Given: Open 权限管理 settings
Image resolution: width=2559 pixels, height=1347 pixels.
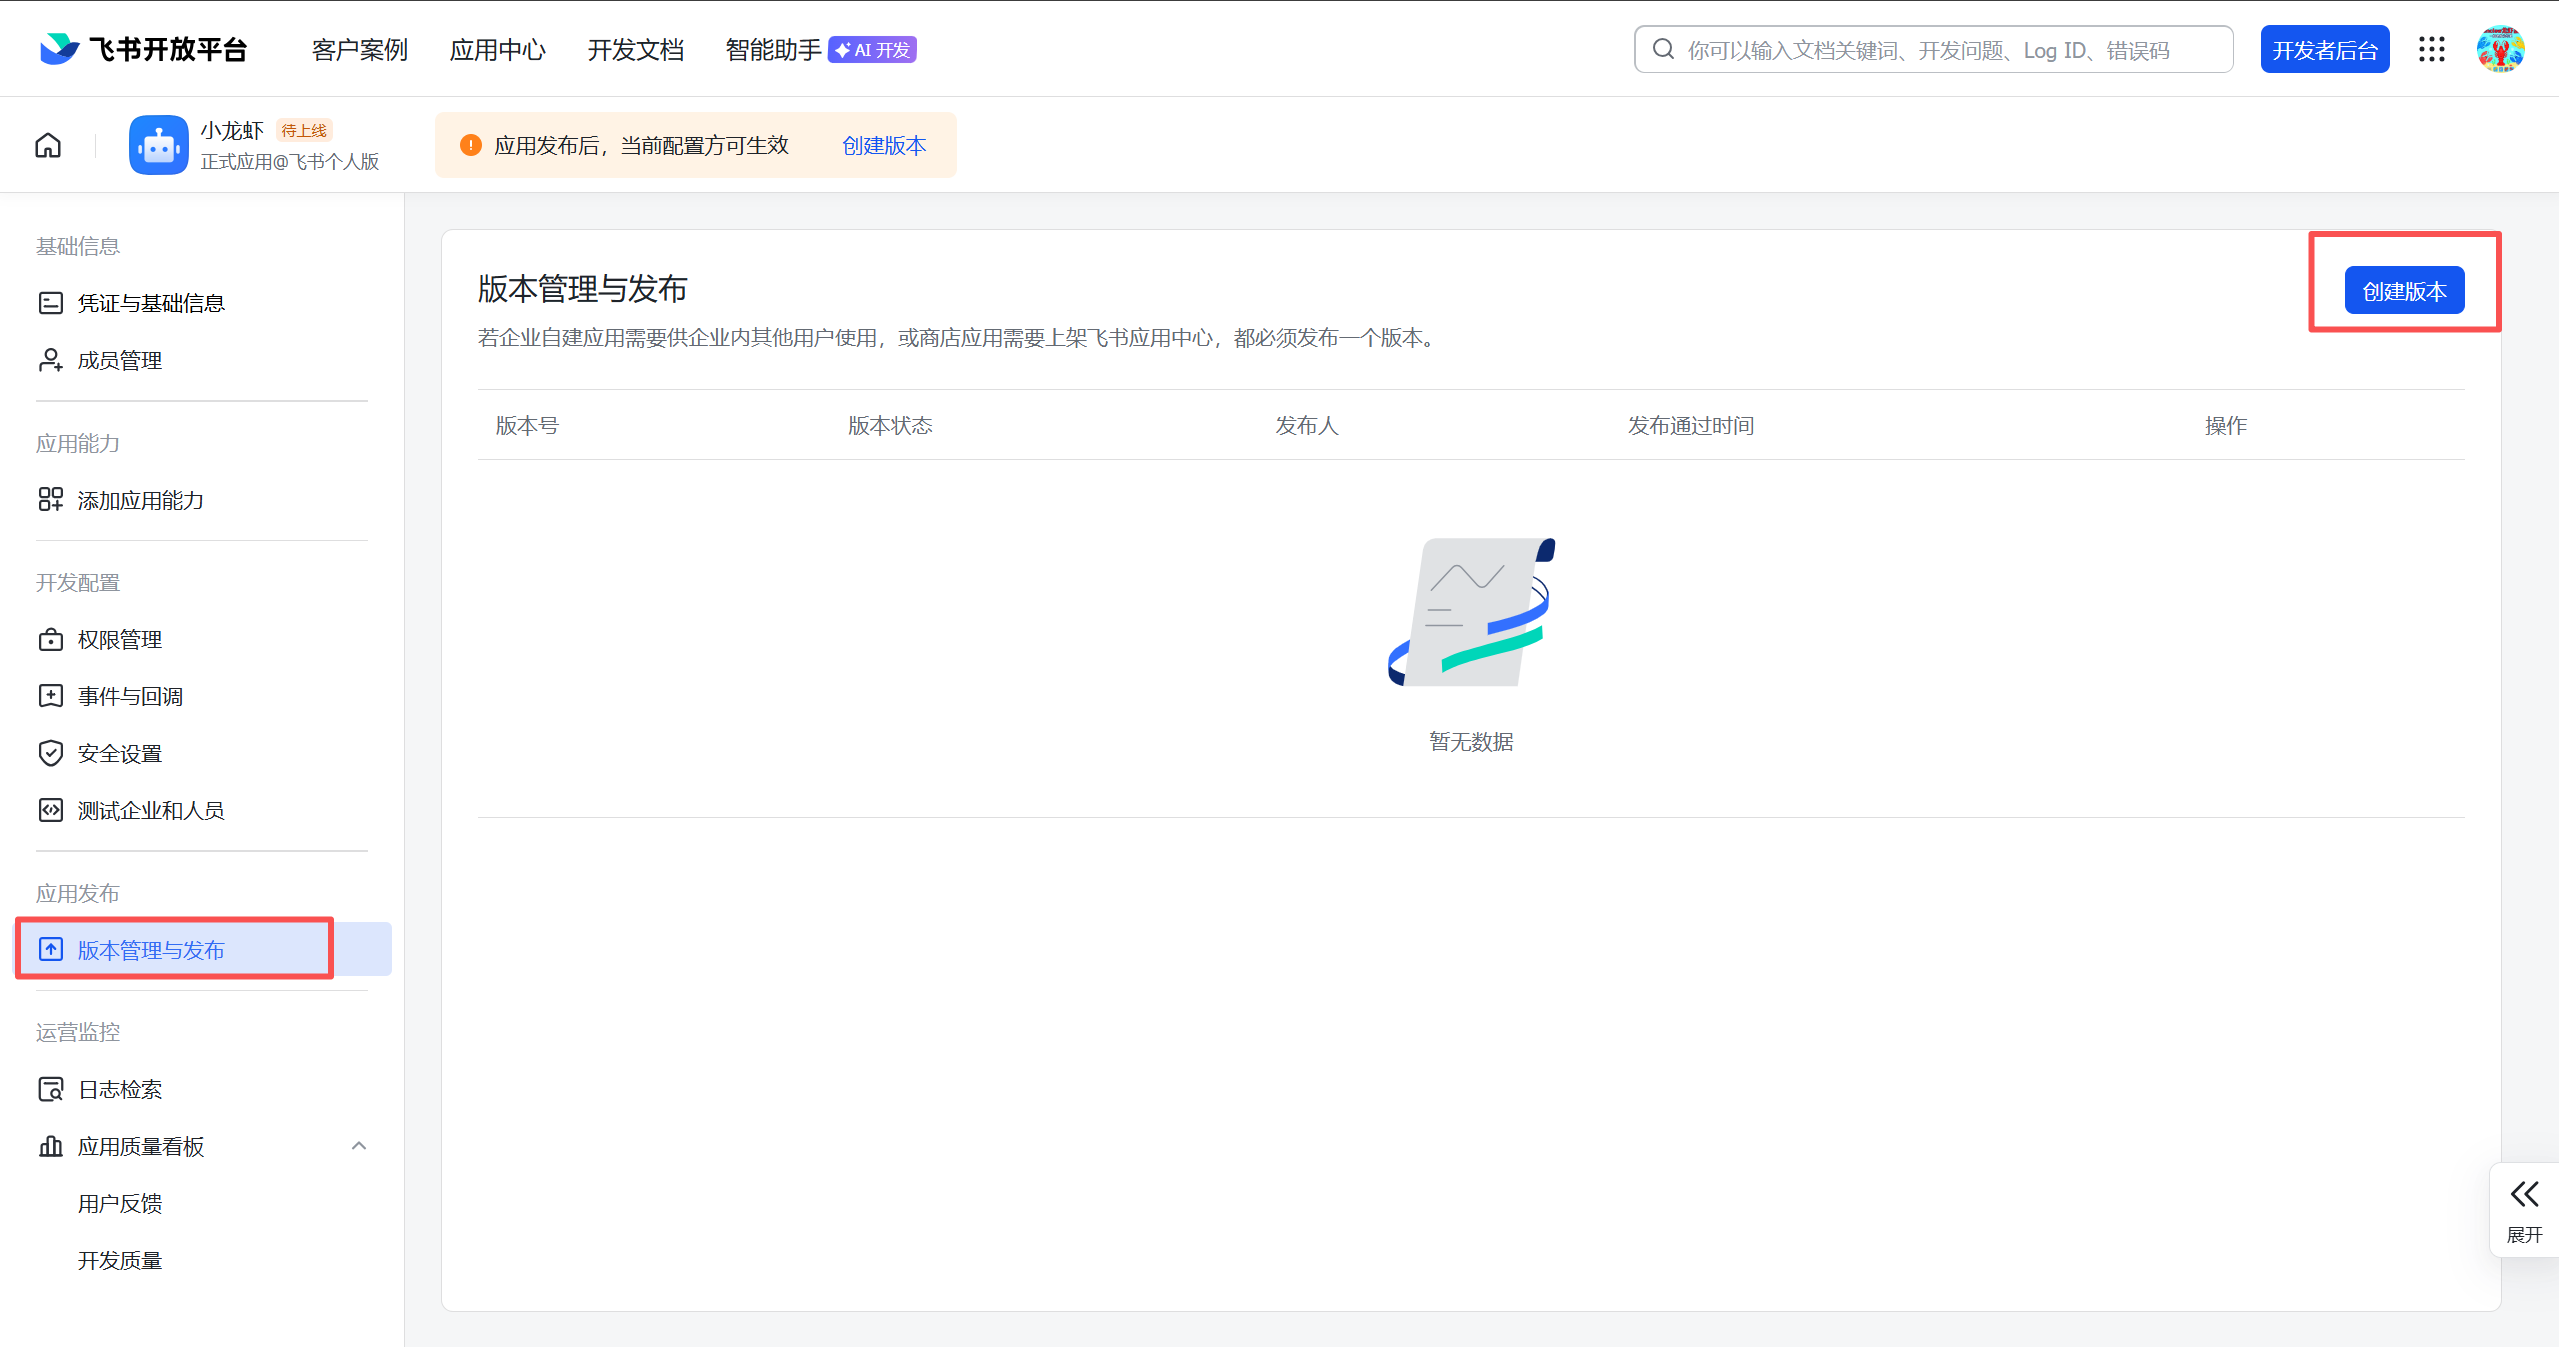Looking at the screenshot, I should (119, 639).
